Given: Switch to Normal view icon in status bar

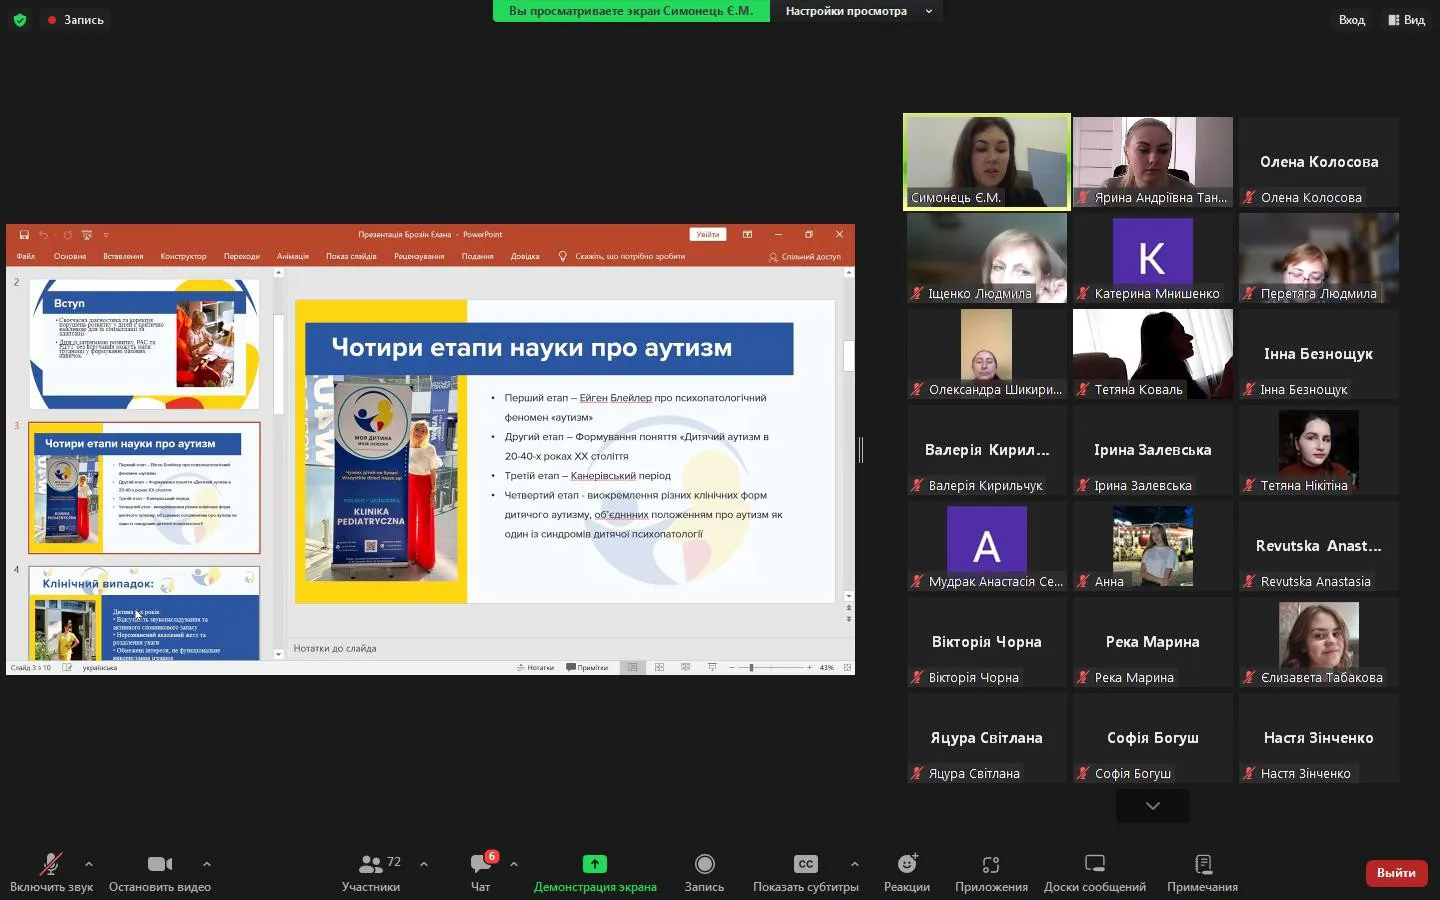Looking at the screenshot, I should coord(632,667).
